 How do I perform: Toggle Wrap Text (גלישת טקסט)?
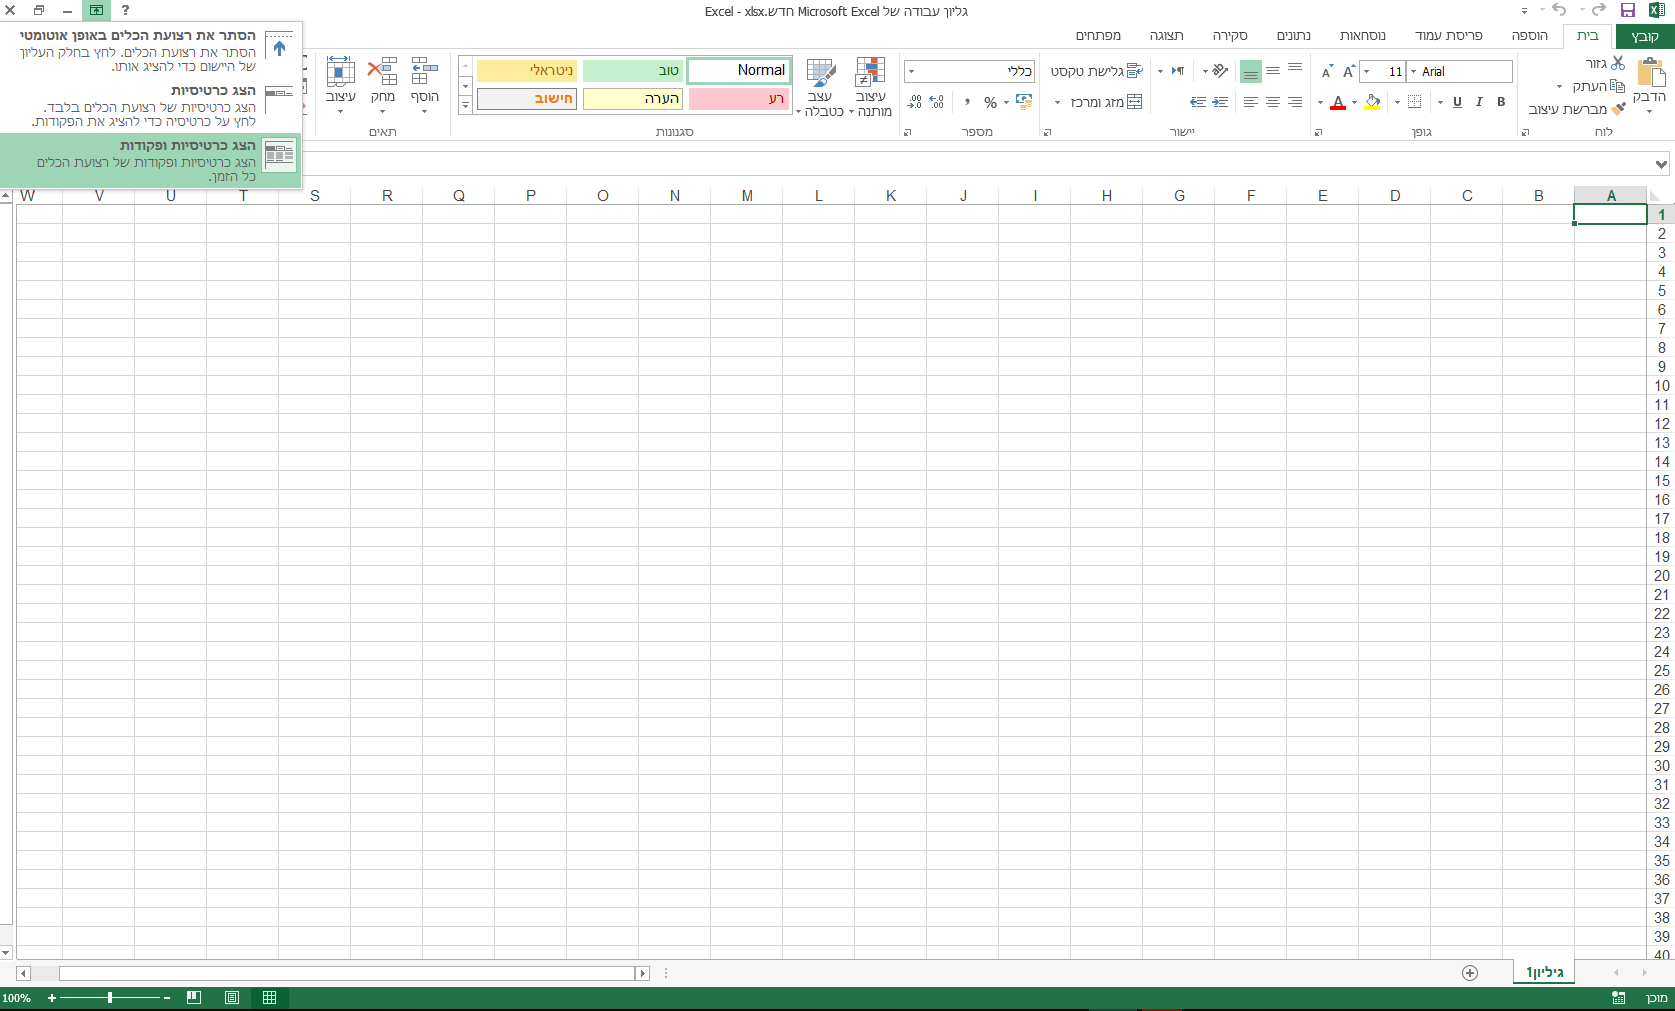click(1096, 71)
